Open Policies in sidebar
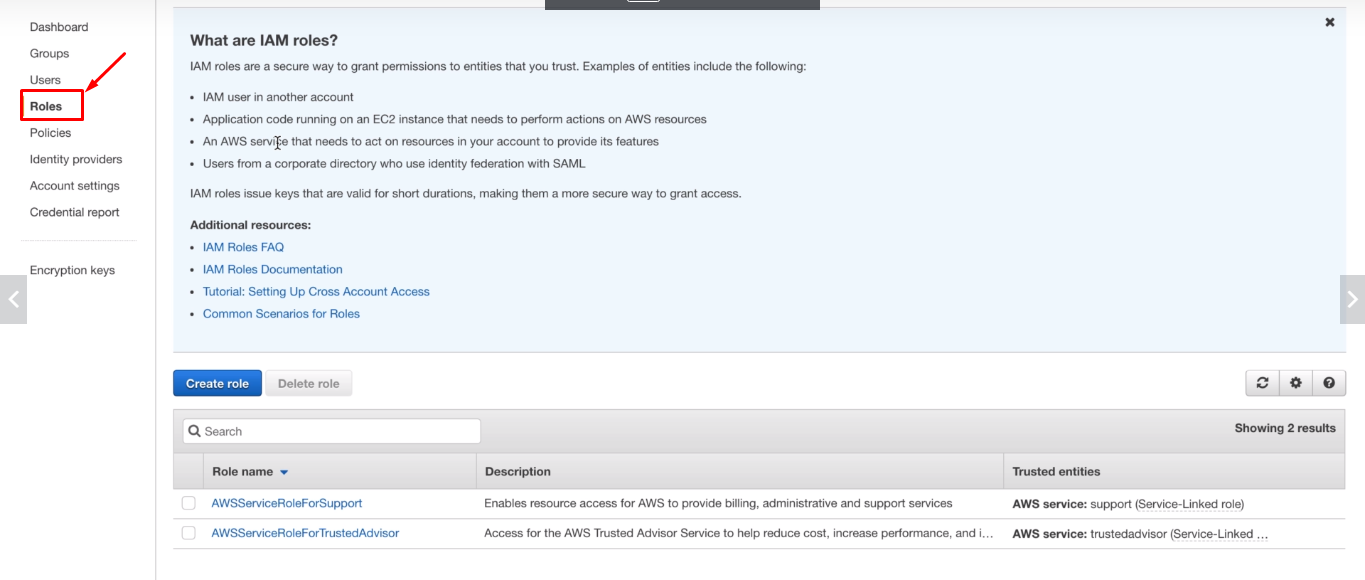This screenshot has width=1365, height=580. coord(50,132)
